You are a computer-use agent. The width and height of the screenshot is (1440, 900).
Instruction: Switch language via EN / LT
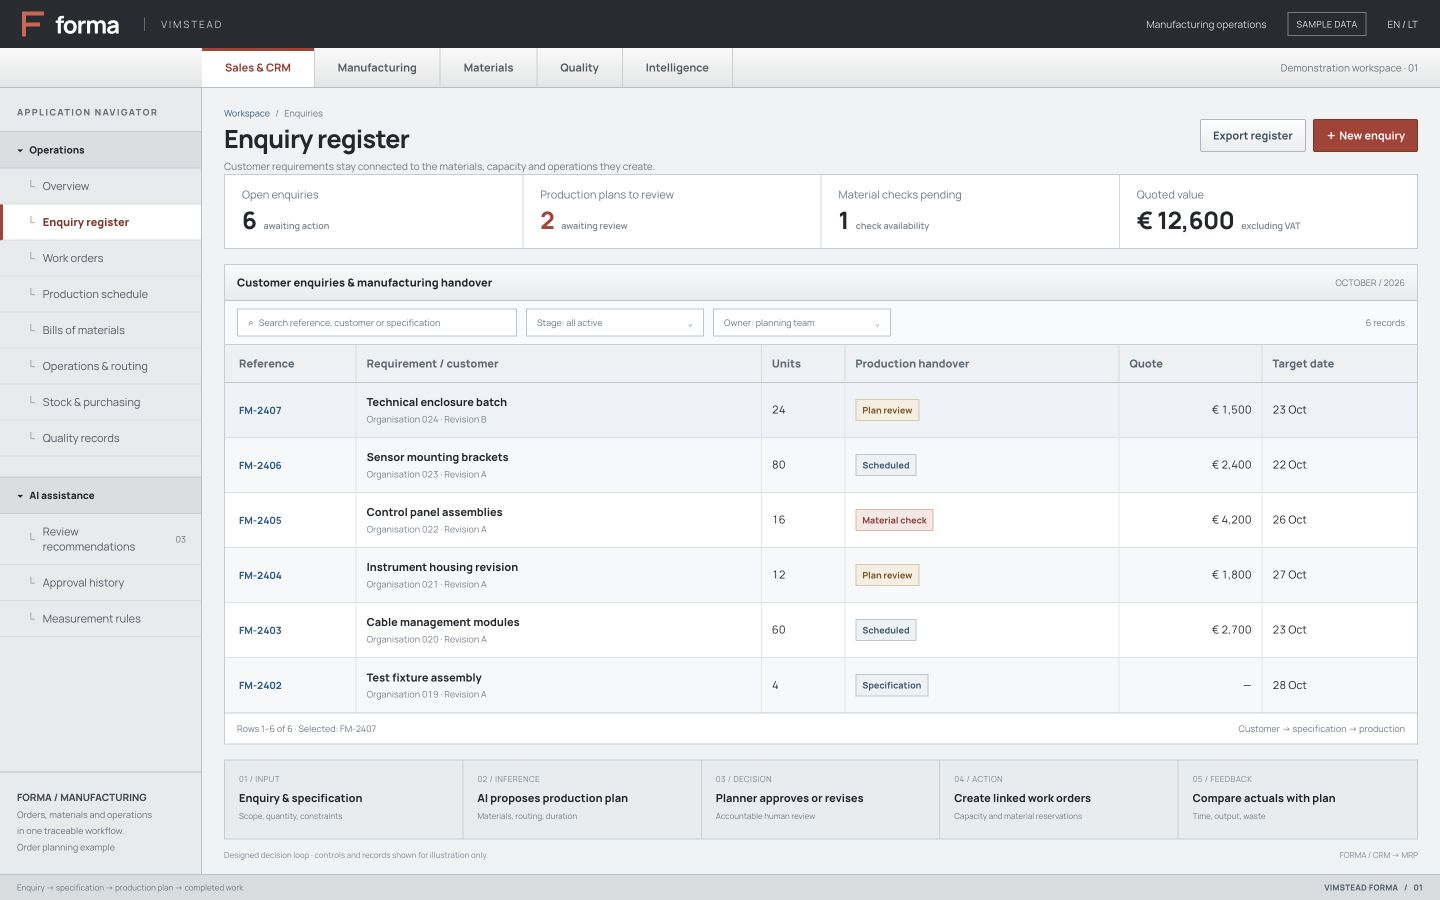pos(1402,25)
